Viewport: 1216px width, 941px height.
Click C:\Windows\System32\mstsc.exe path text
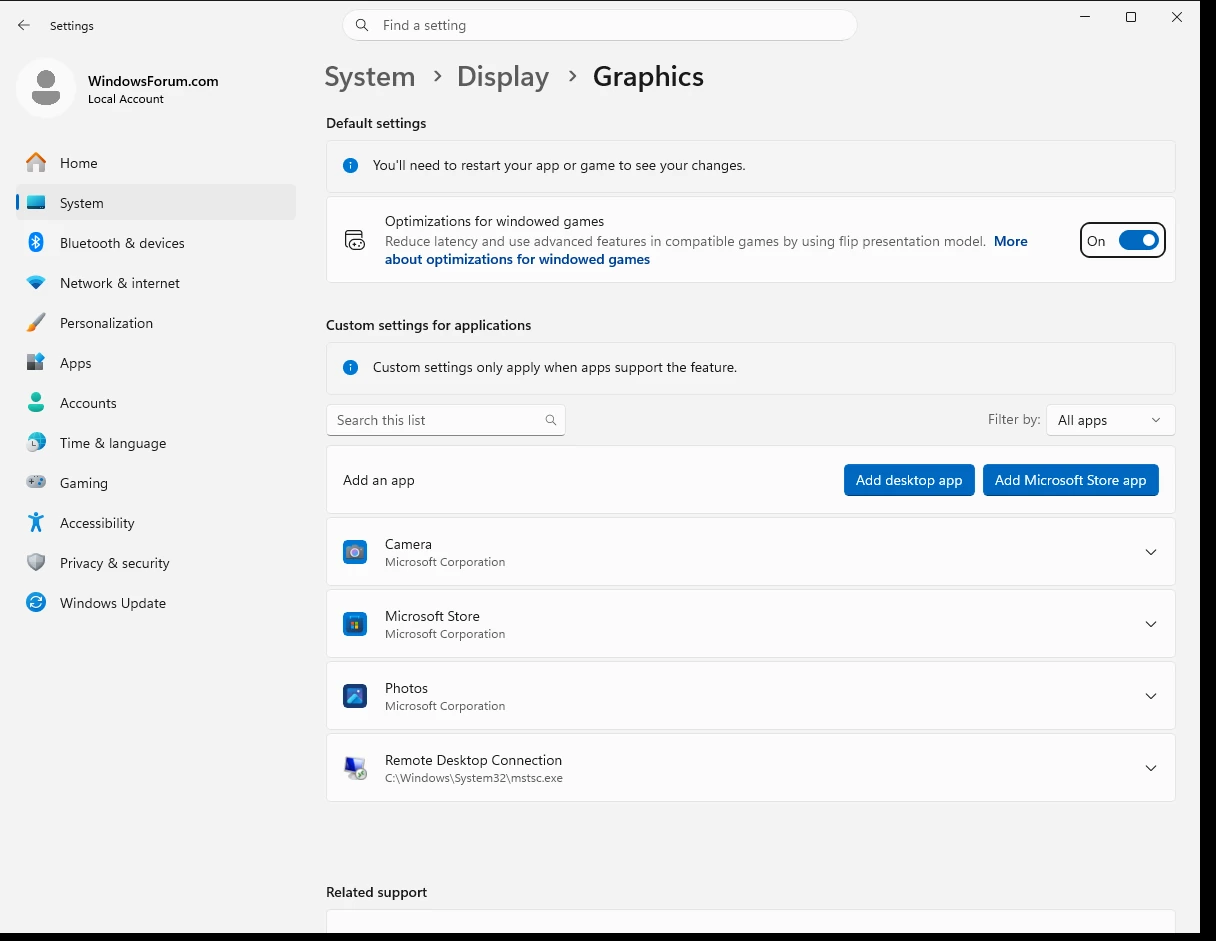474,778
